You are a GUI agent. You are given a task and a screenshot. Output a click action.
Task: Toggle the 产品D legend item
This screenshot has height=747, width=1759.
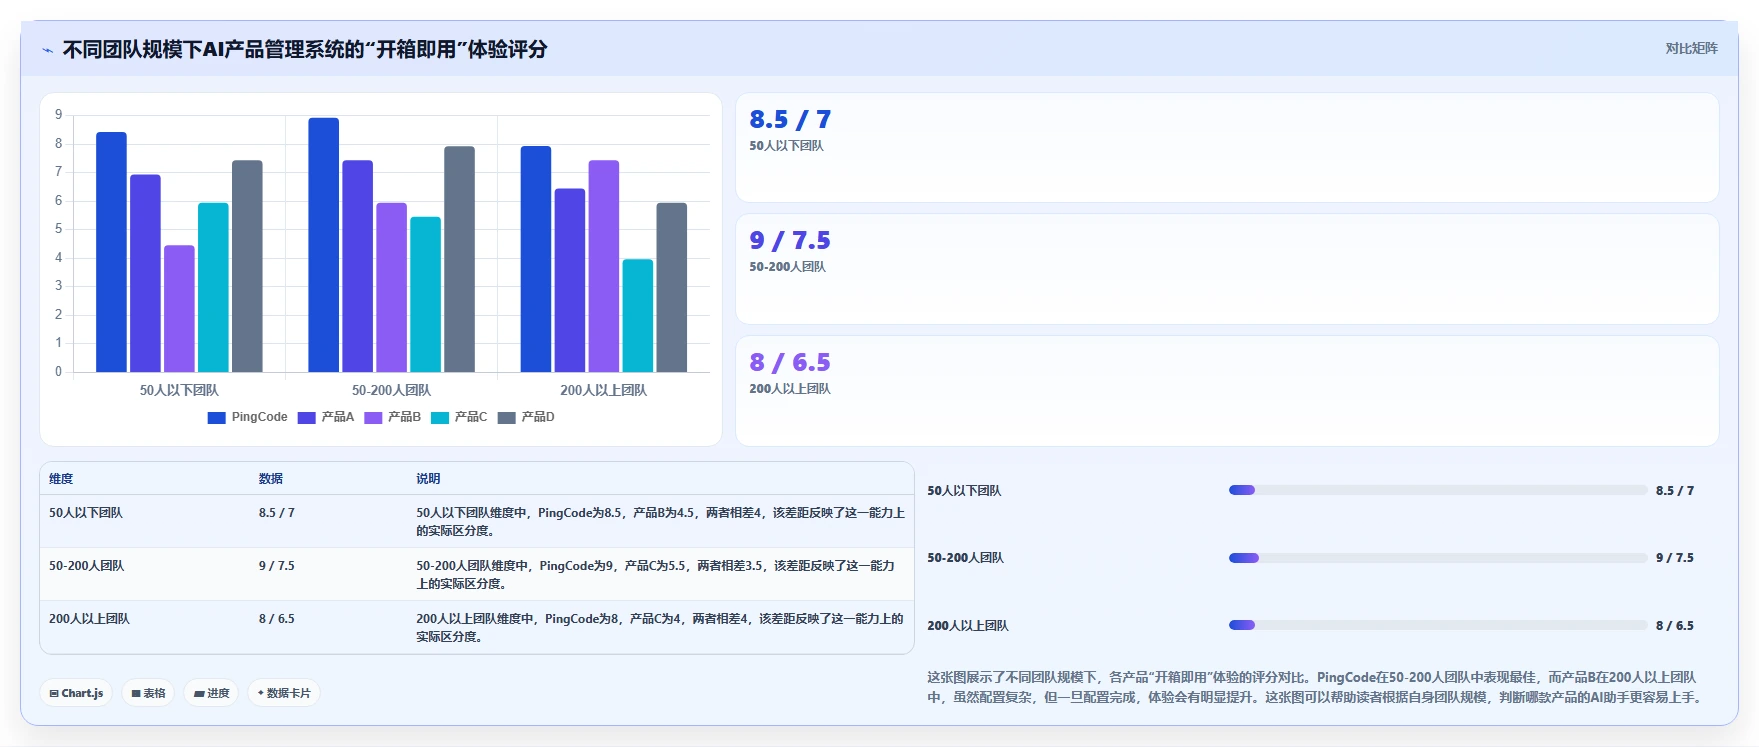526,417
